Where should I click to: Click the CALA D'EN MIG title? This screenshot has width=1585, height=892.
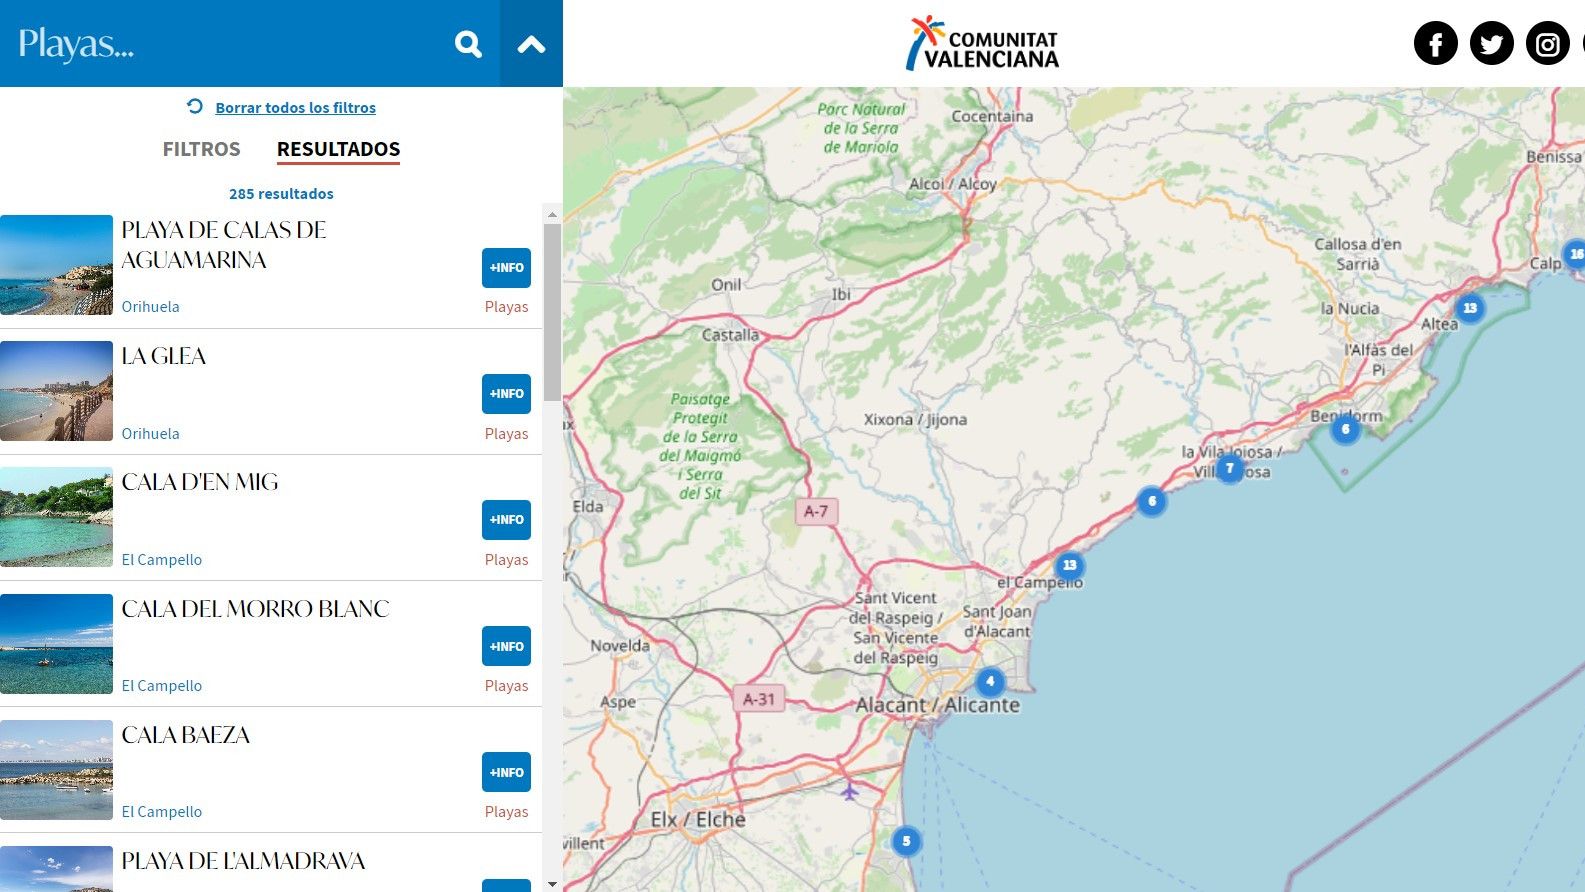click(x=200, y=482)
